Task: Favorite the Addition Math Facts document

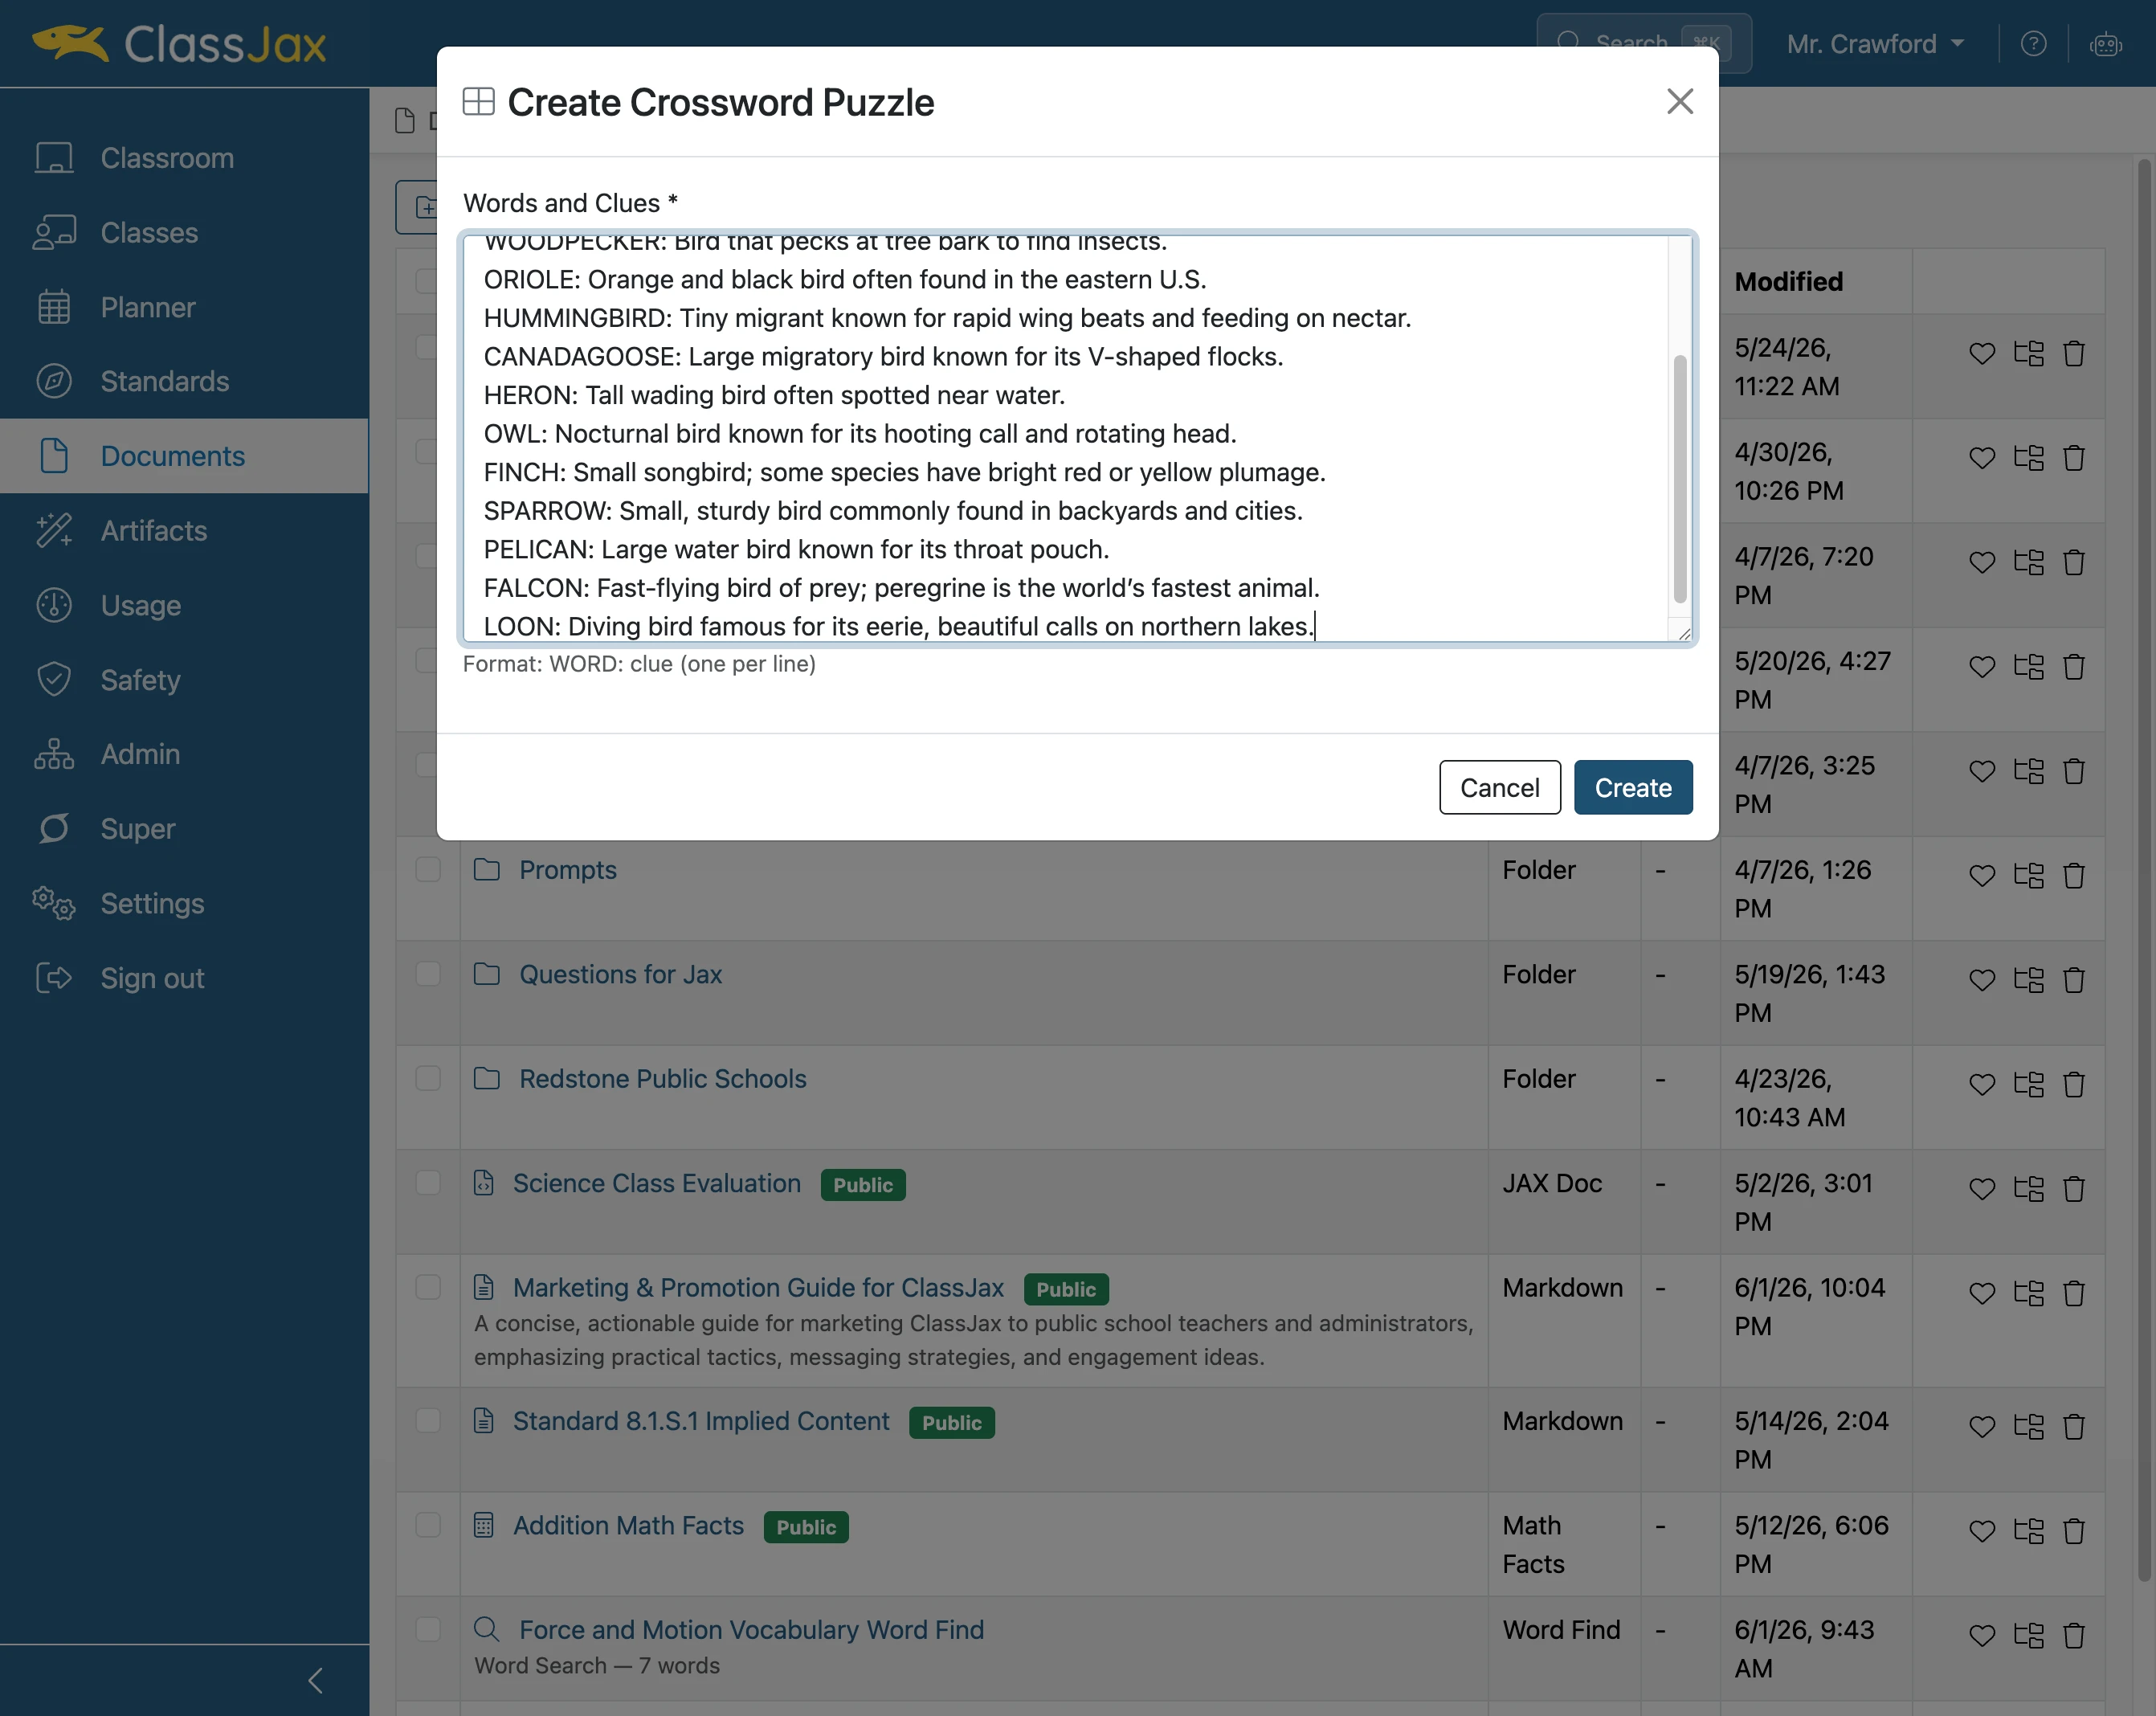Action: tap(1982, 1531)
